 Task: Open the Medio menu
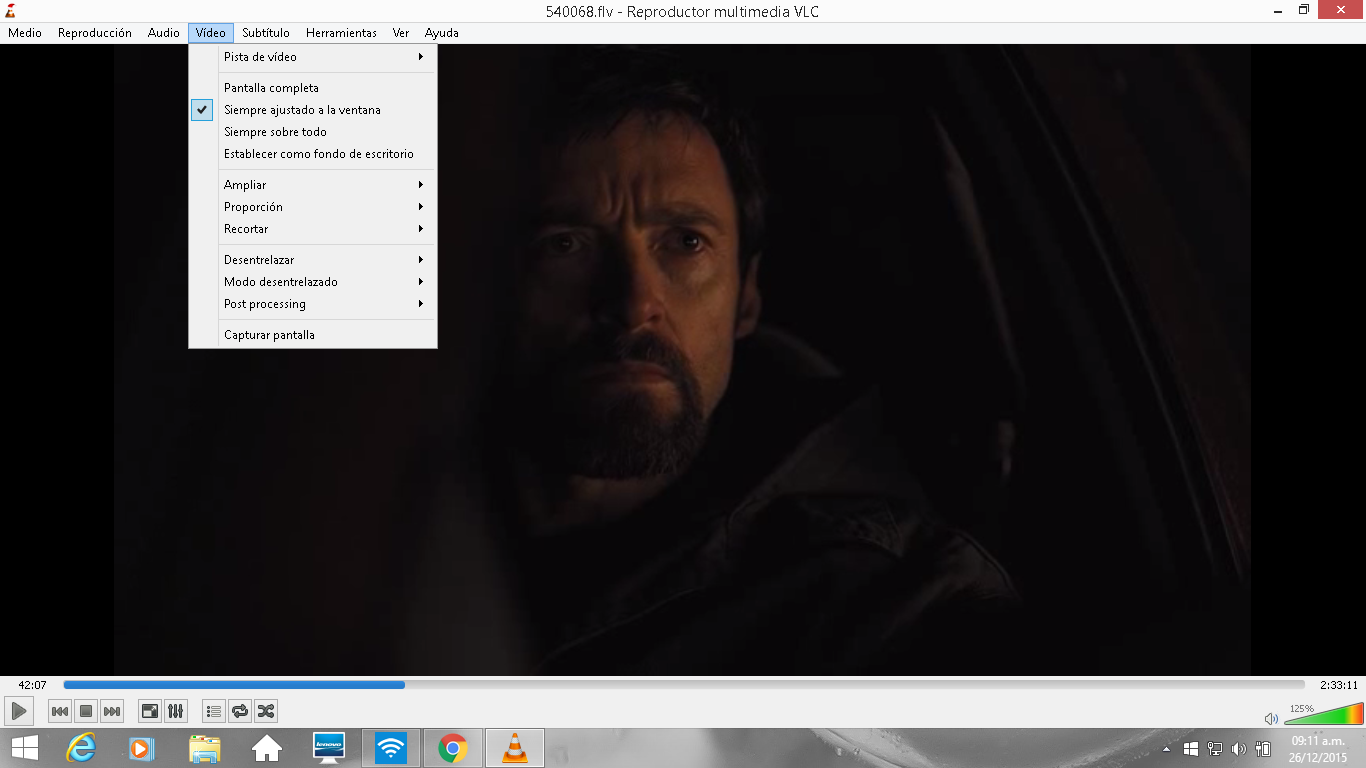click(25, 33)
